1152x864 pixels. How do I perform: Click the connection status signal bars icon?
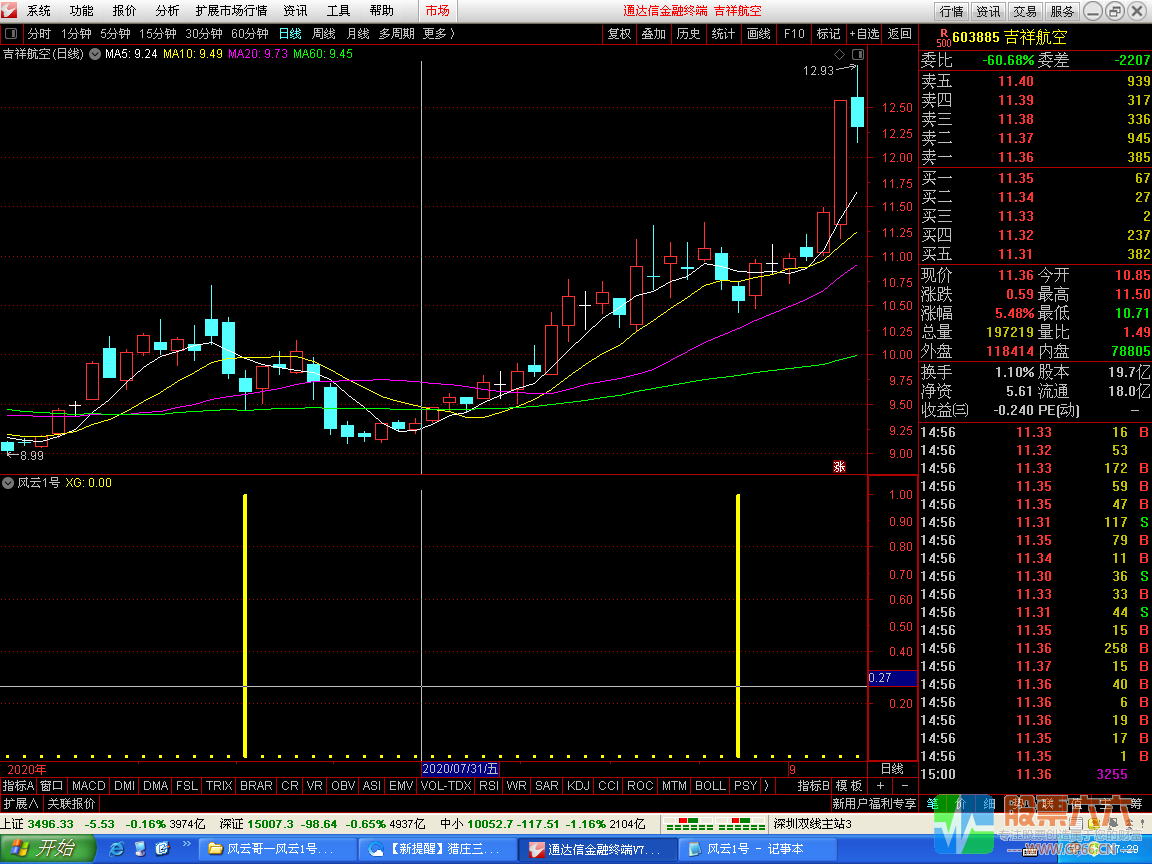pos(716,824)
